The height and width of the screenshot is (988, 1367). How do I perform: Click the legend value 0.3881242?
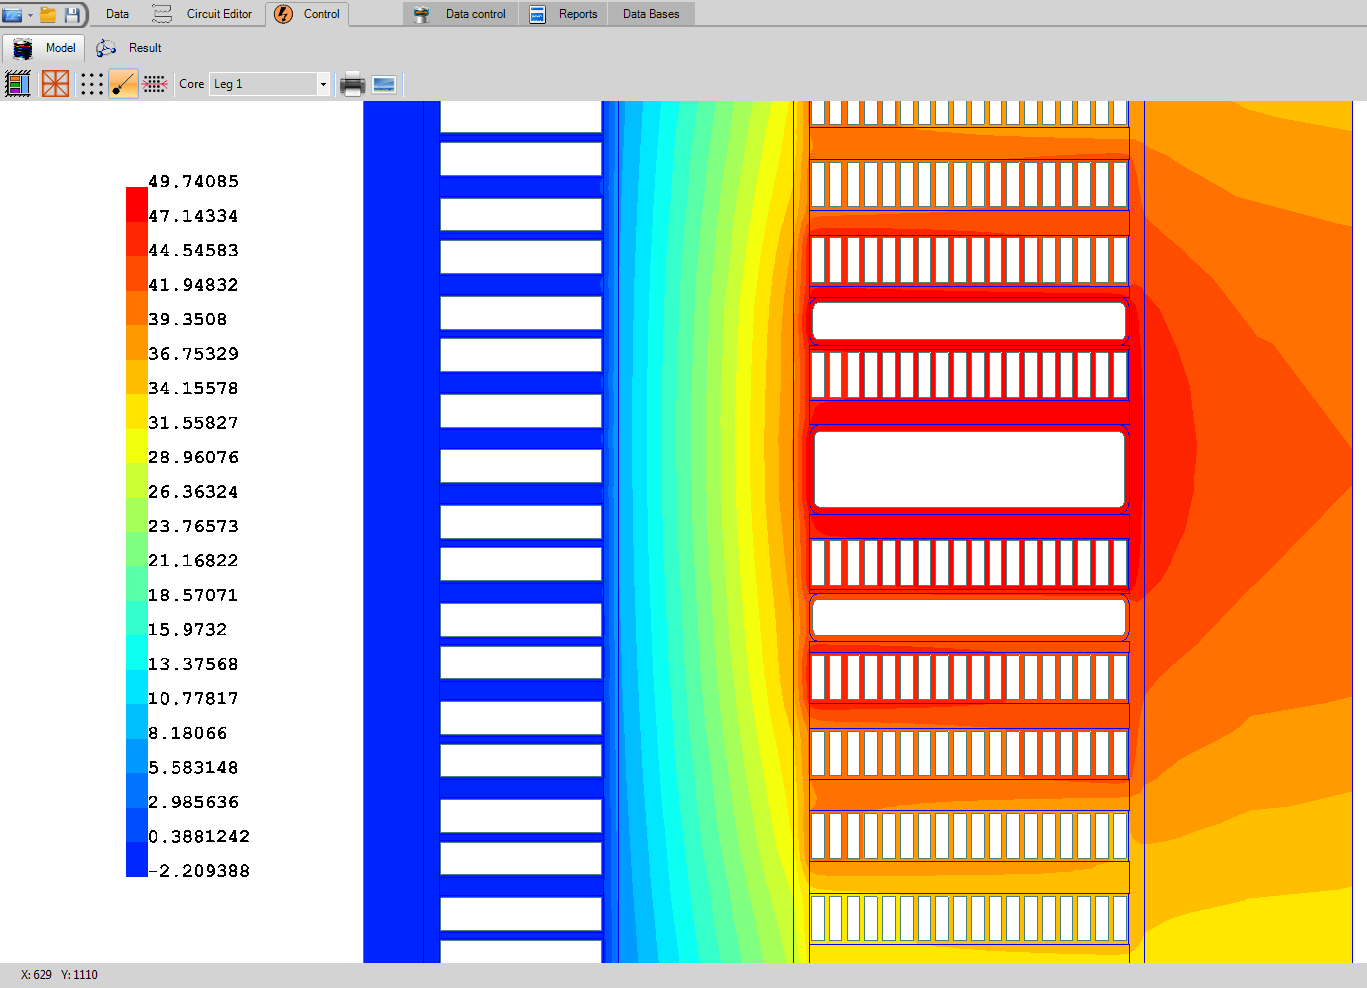pyautogui.click(x=199, y=836)
